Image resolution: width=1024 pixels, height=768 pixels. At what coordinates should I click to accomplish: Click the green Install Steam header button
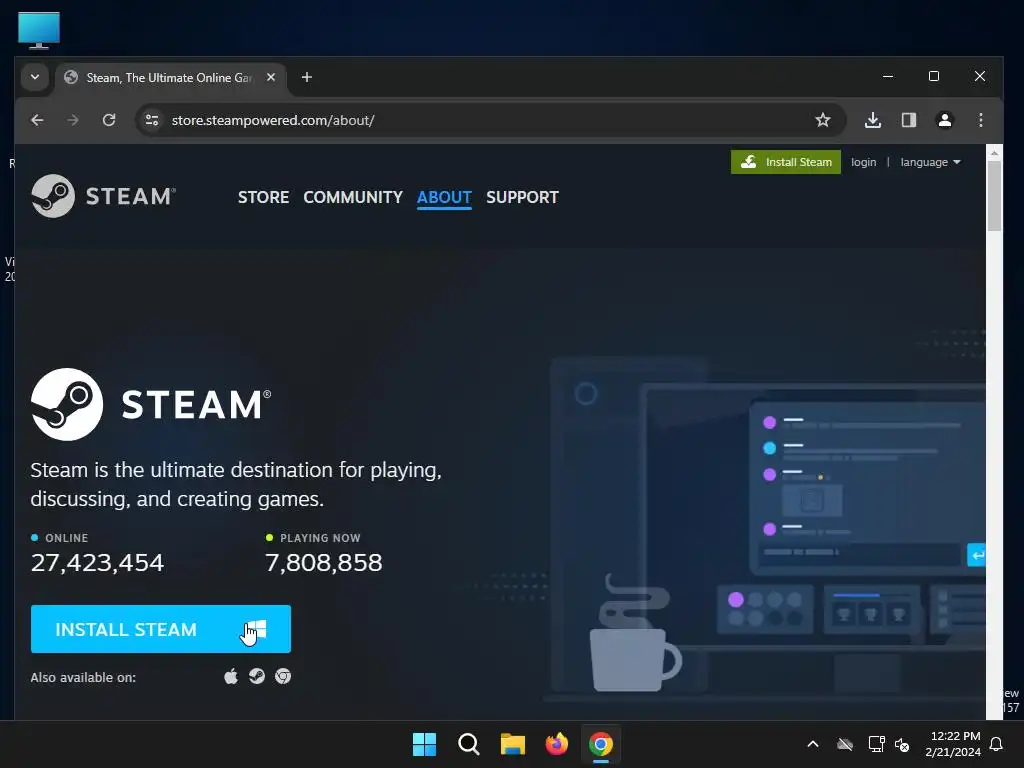[786, 162]
